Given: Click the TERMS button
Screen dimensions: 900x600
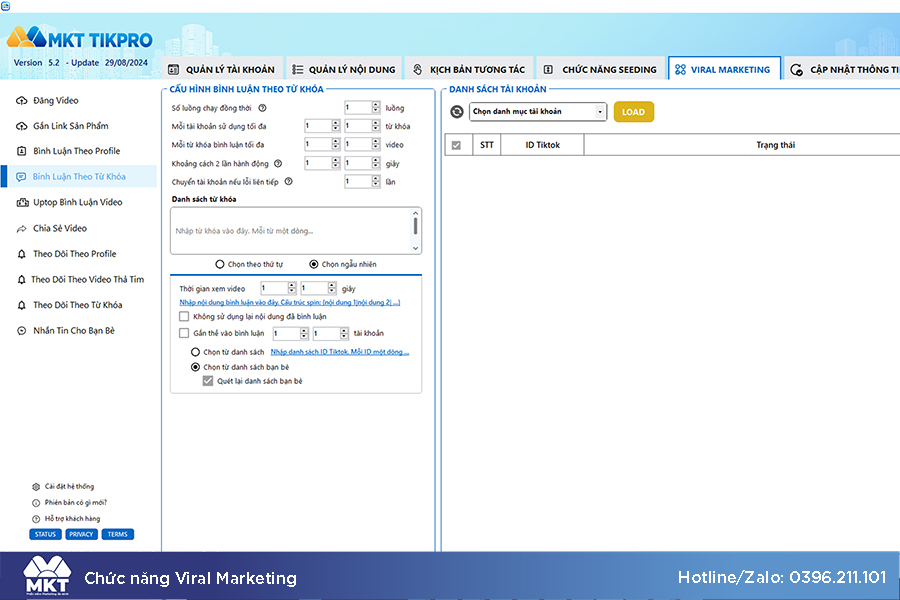Looking at the screenshot, I should [118, 535].
